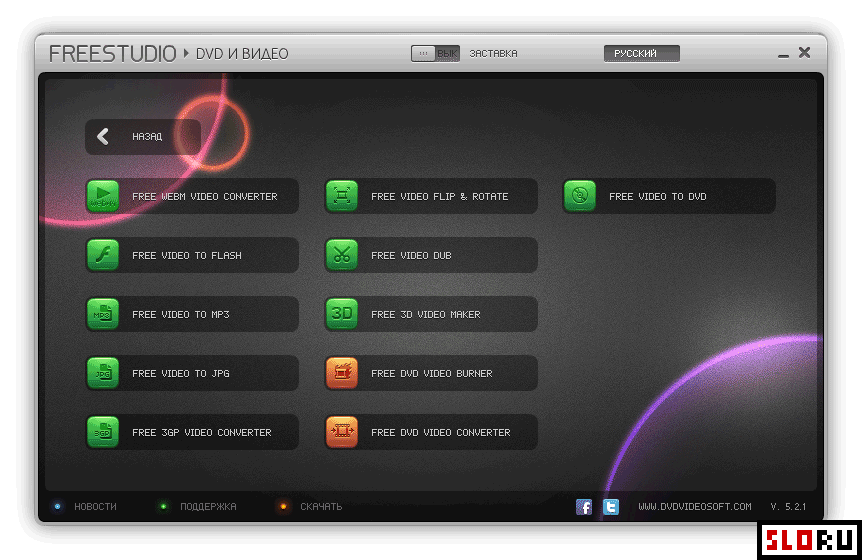Open the ПОДДЕРЖКА footer item
The width and height of the screenshot is (862, 560).
(208, 507)
